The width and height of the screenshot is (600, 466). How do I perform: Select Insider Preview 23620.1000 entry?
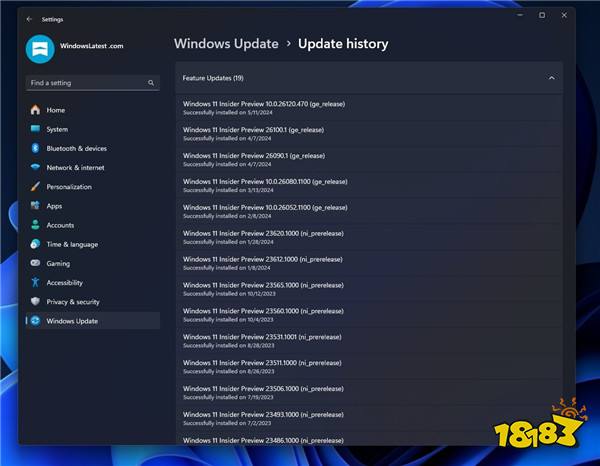pos(369,237)
